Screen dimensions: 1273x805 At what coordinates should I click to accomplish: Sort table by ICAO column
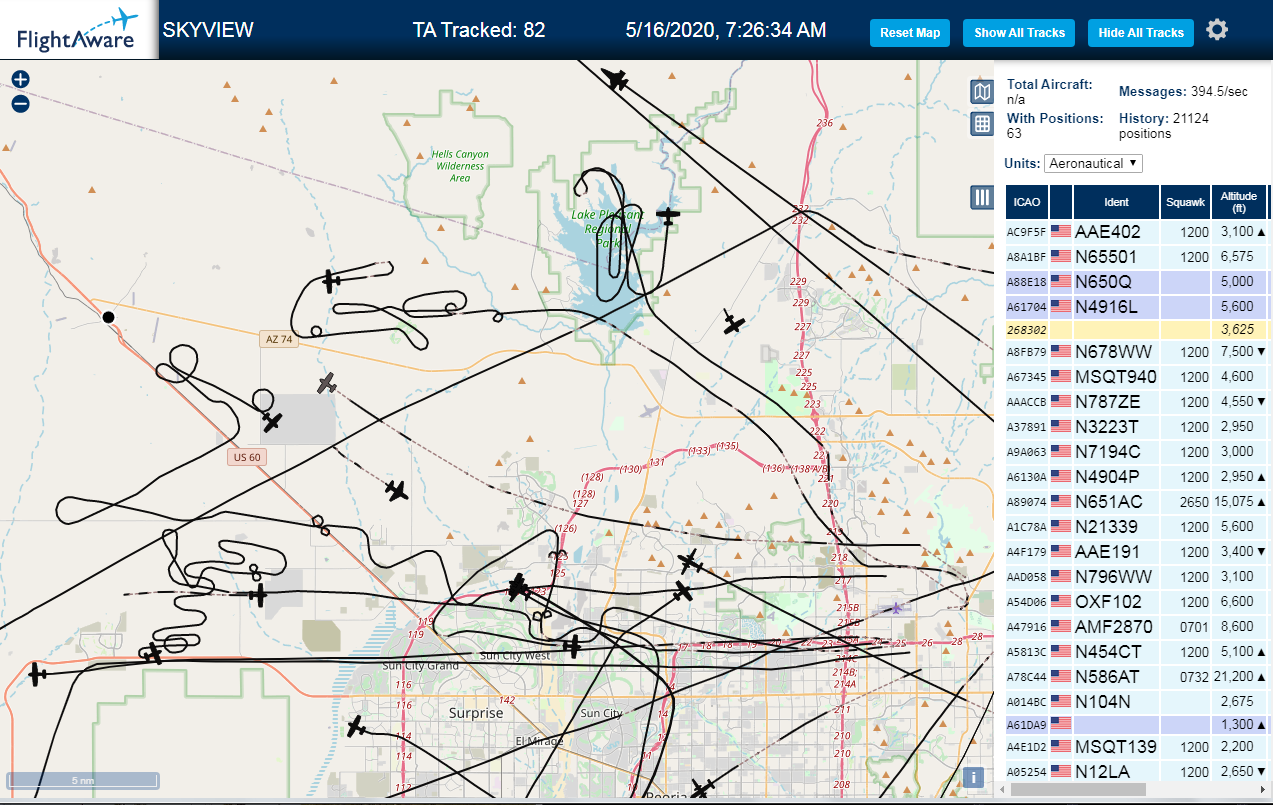pos(1026,202)
